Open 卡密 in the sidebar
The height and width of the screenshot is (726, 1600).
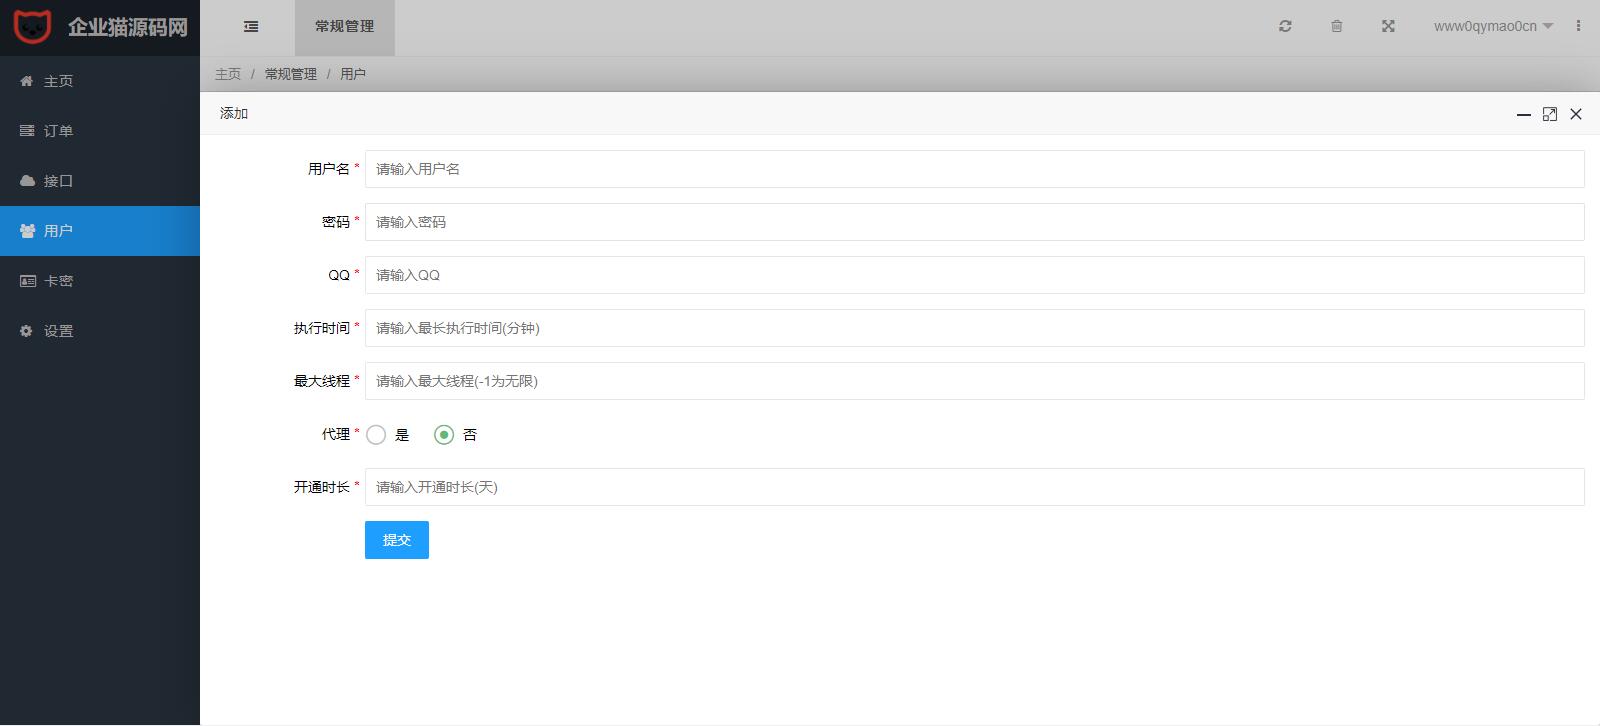point(100,281)
